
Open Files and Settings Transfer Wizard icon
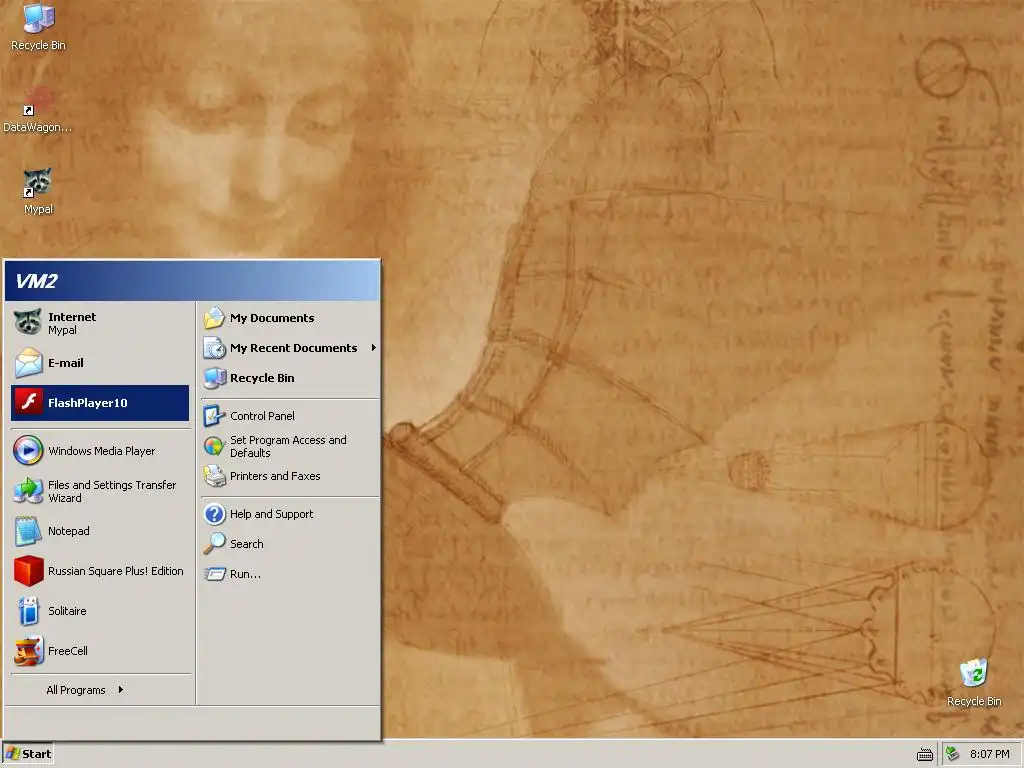point(28,491)
